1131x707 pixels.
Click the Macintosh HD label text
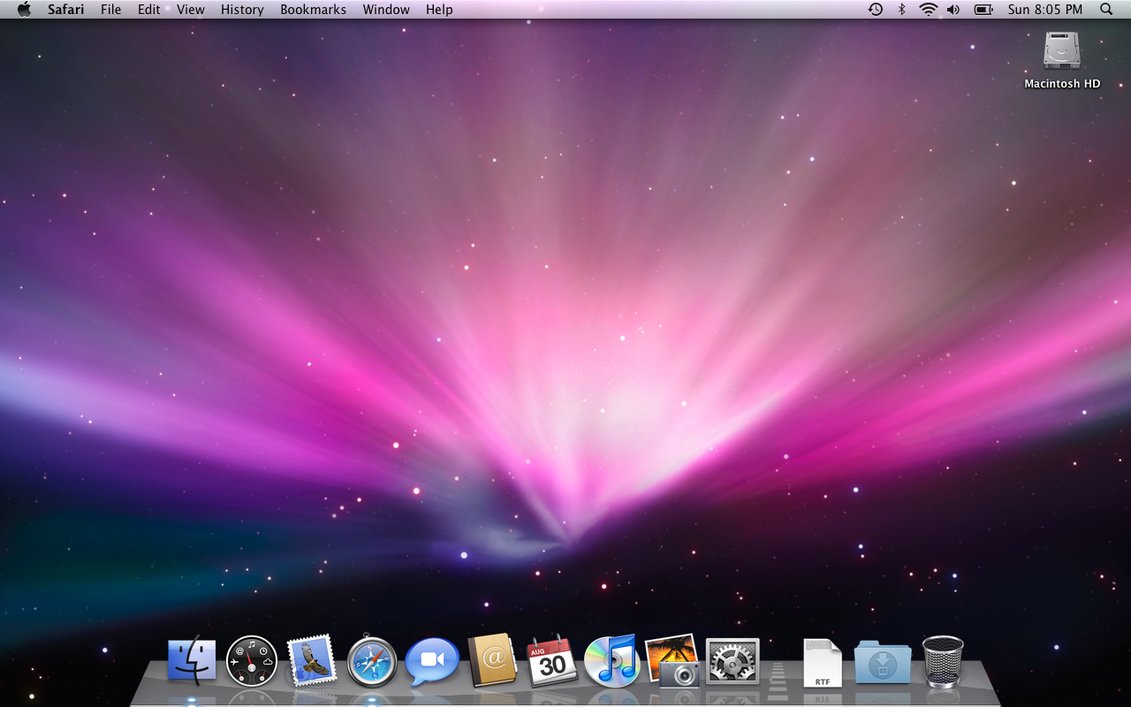click(1062, 84)
